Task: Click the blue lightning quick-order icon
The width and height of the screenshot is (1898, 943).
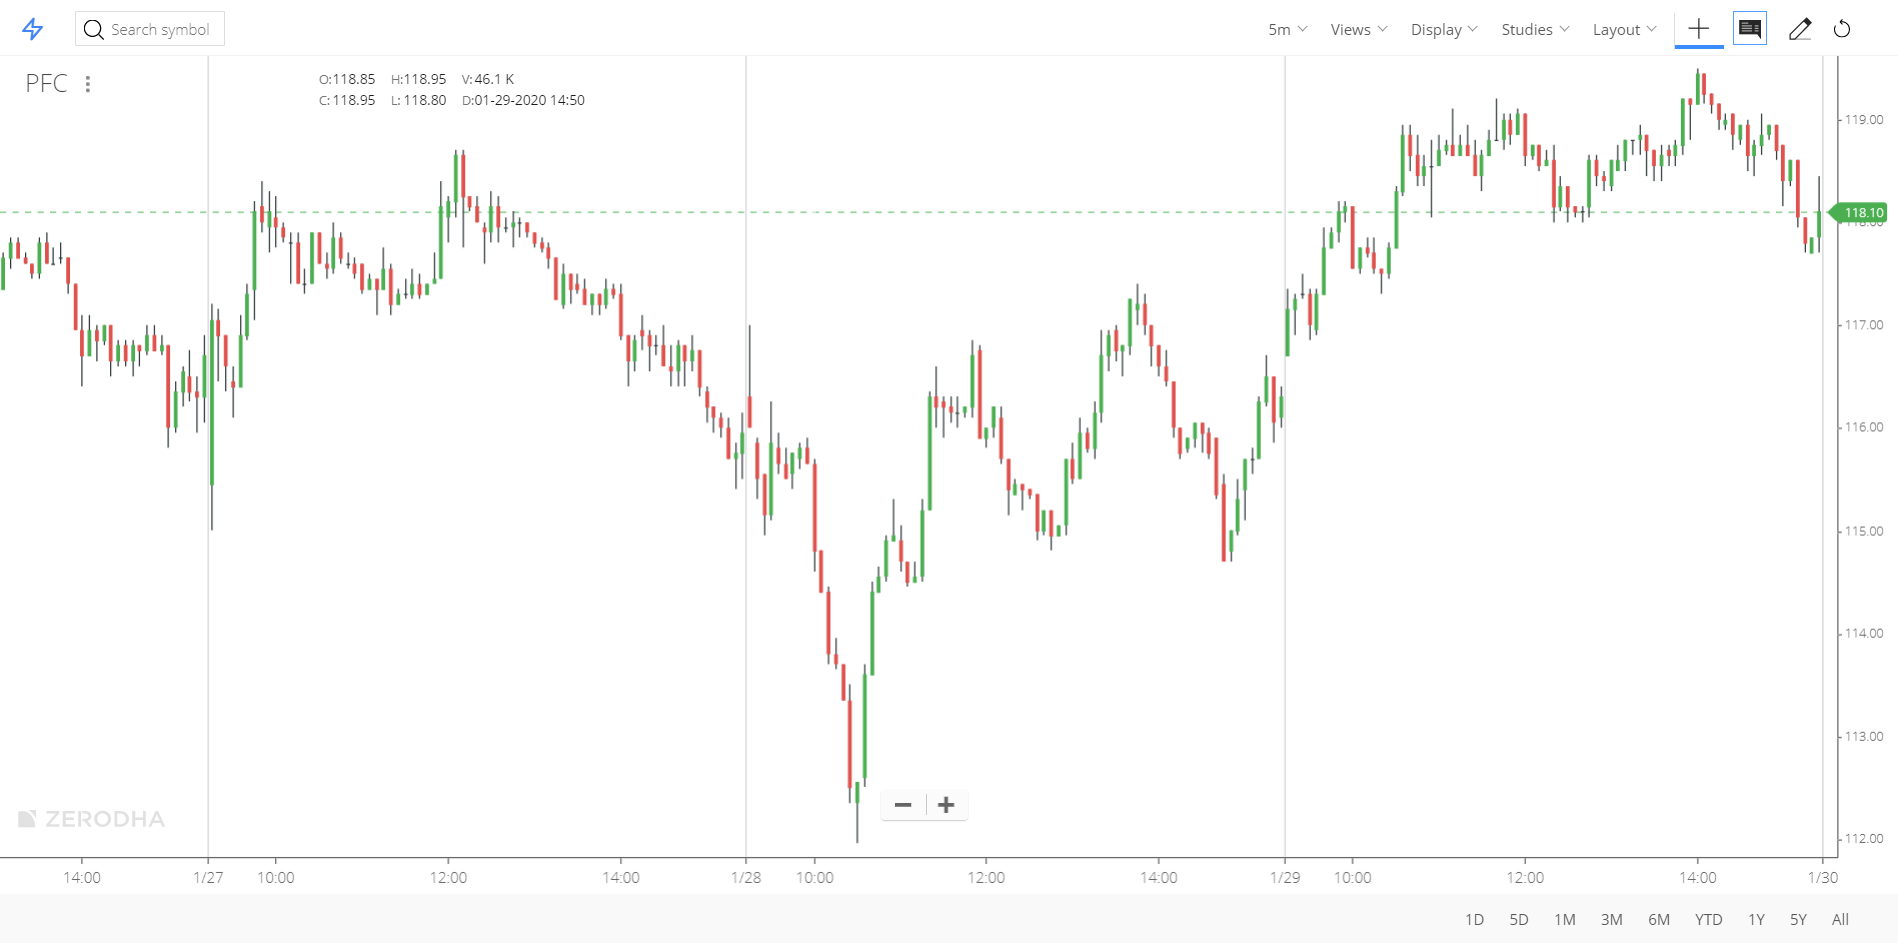Action: pos(33,28)
